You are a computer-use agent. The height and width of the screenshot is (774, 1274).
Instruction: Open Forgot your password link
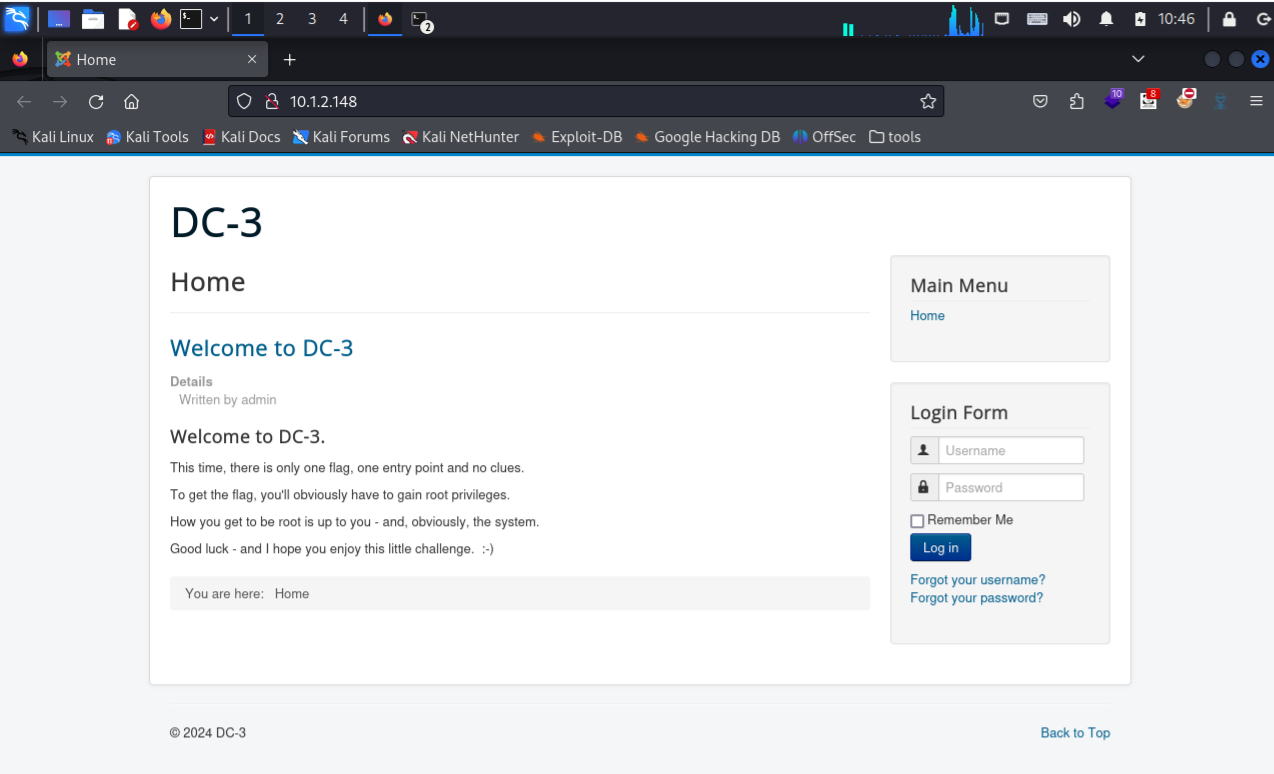tap(976, 598)
